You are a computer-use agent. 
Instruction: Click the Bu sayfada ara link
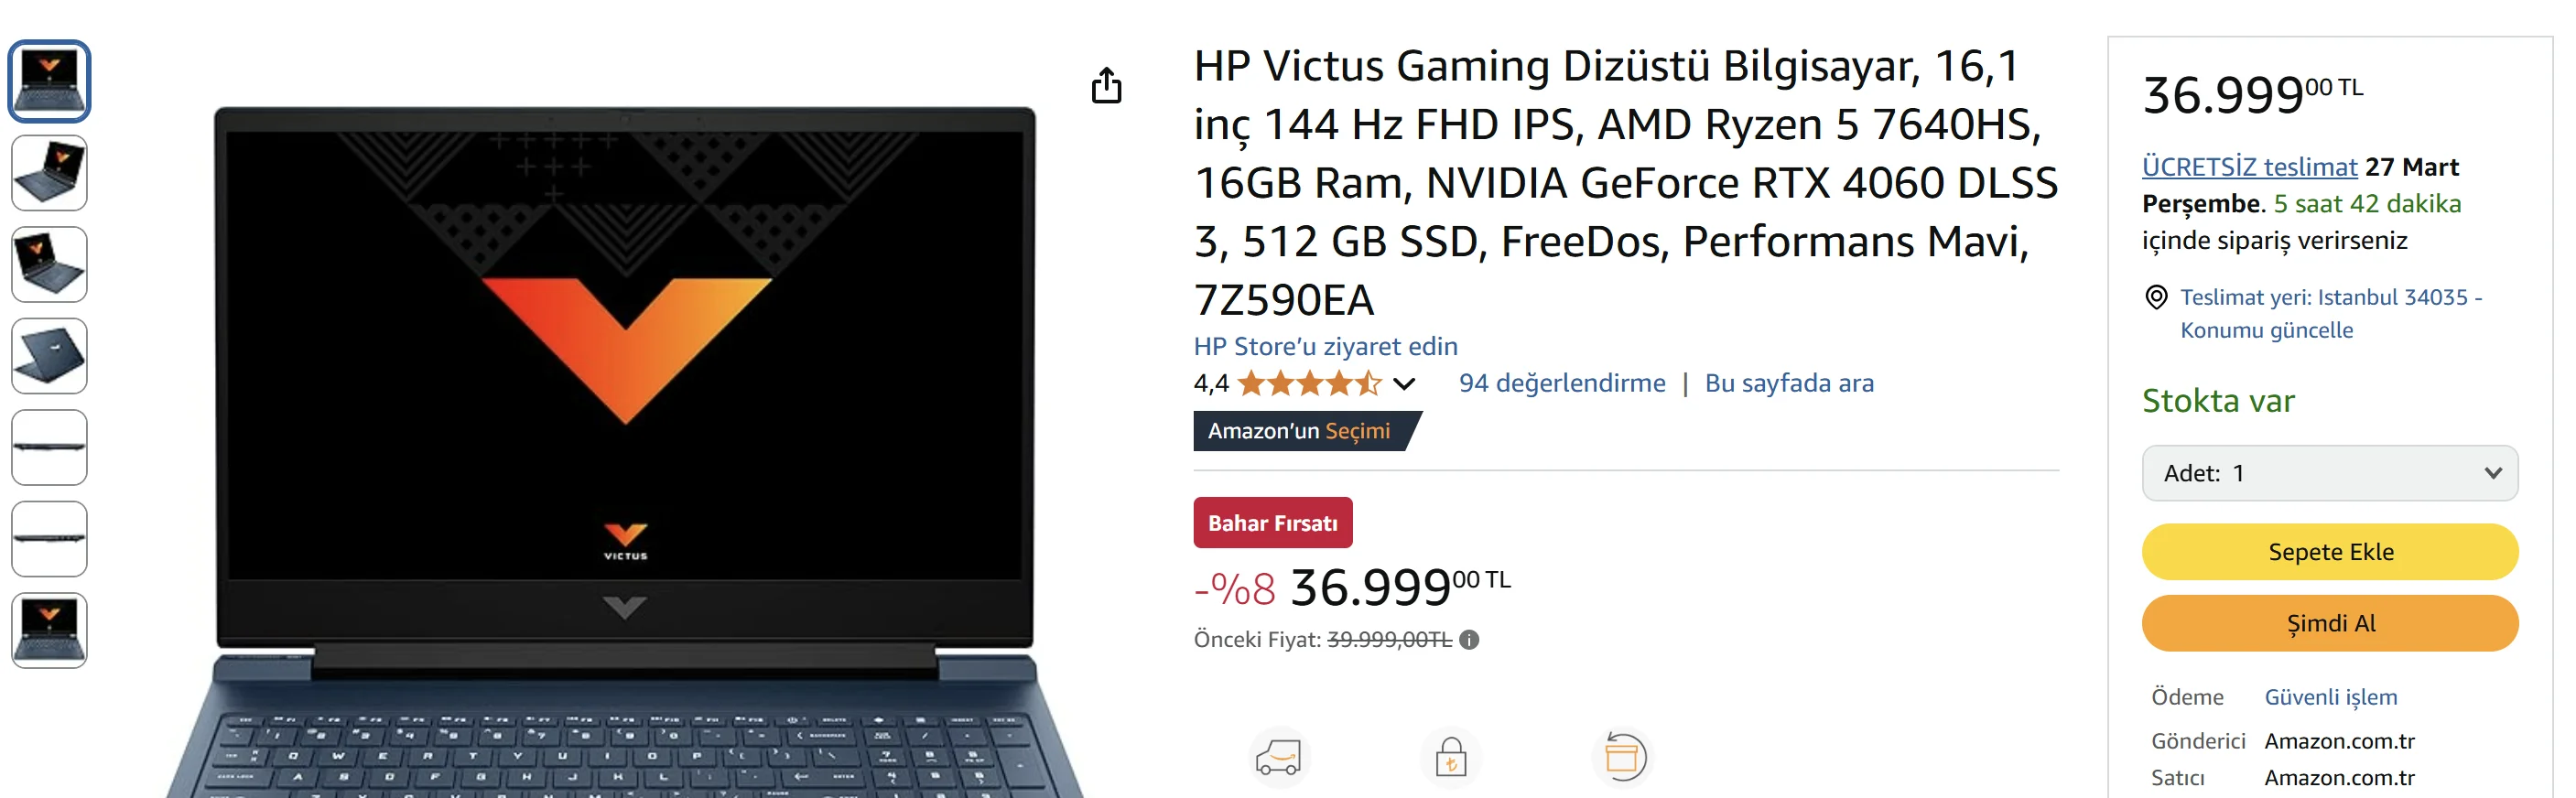tap(1788, 383)
